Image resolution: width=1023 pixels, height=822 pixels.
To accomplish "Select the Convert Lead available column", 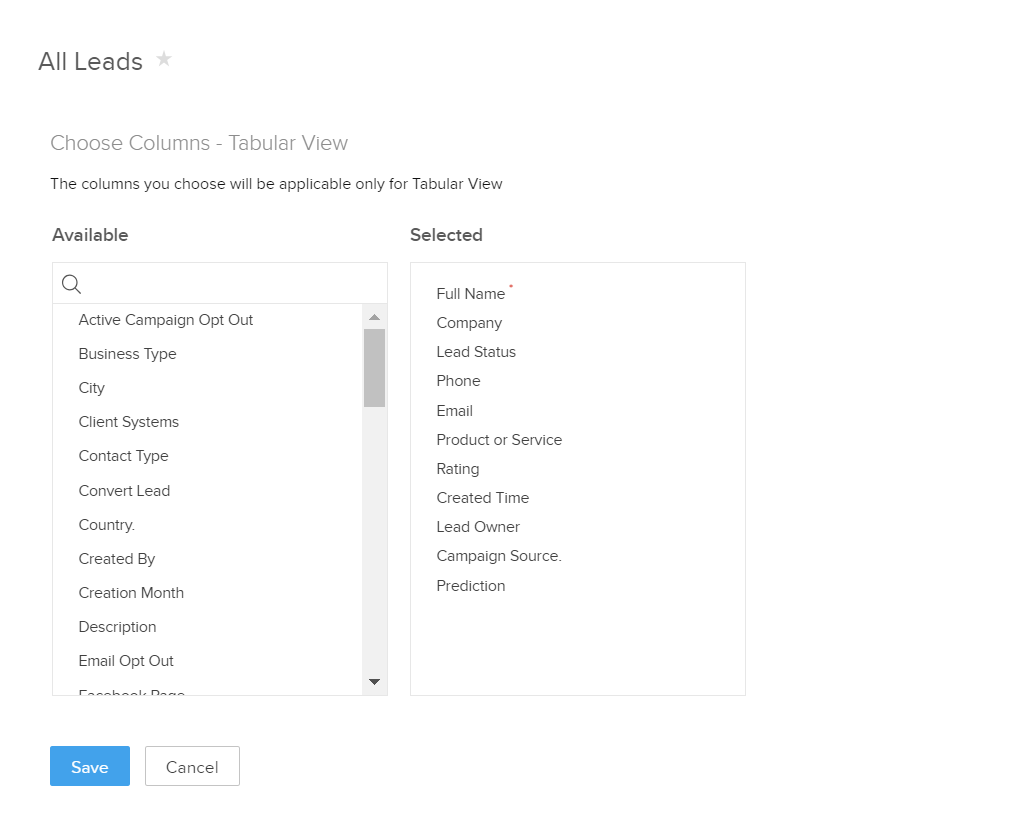I will pos(125,491).
